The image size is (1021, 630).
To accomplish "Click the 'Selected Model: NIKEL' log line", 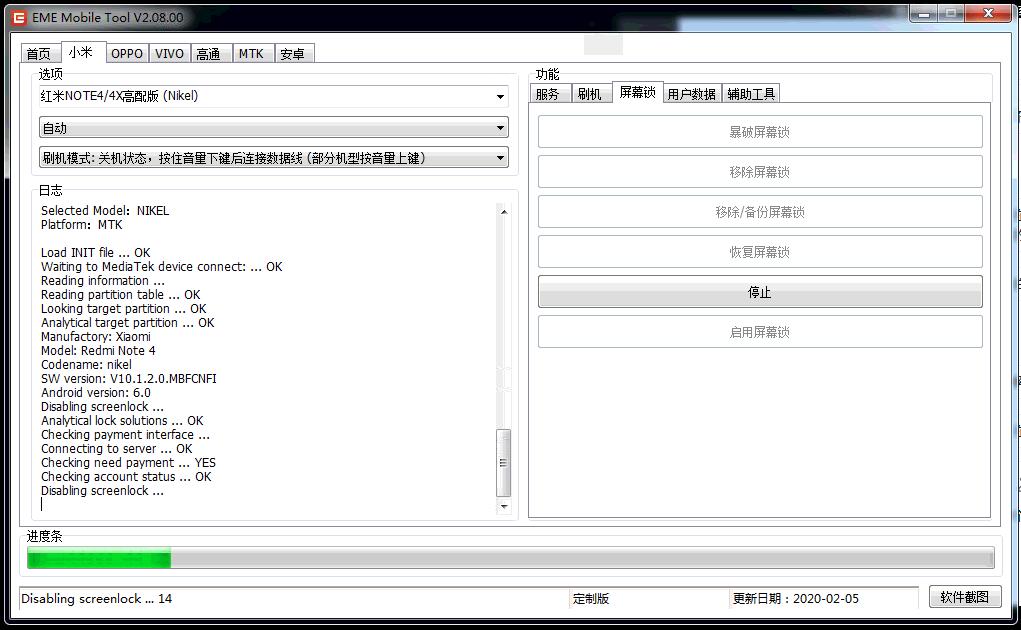I will click(x=105, y=211).
